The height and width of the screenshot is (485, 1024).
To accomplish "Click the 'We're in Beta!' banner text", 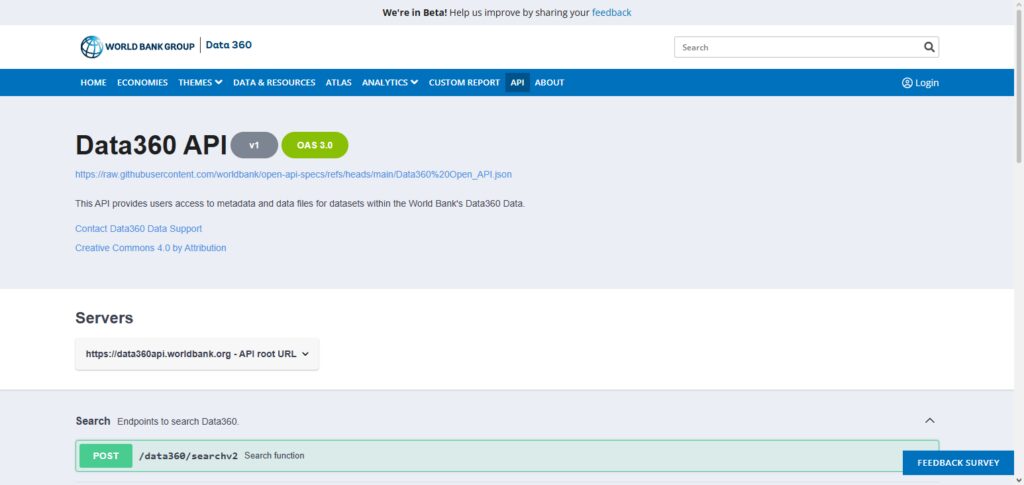I will (x=415, y=12).
